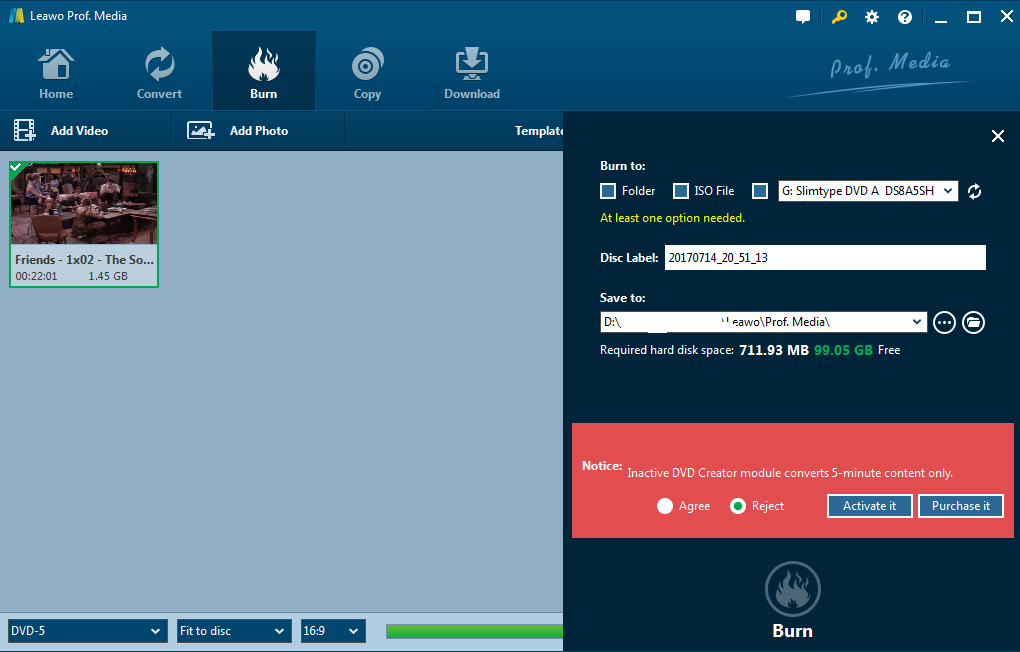Switch to the Convert module
The width and height of the screenshot is (1020, 652).
(159, 74)
